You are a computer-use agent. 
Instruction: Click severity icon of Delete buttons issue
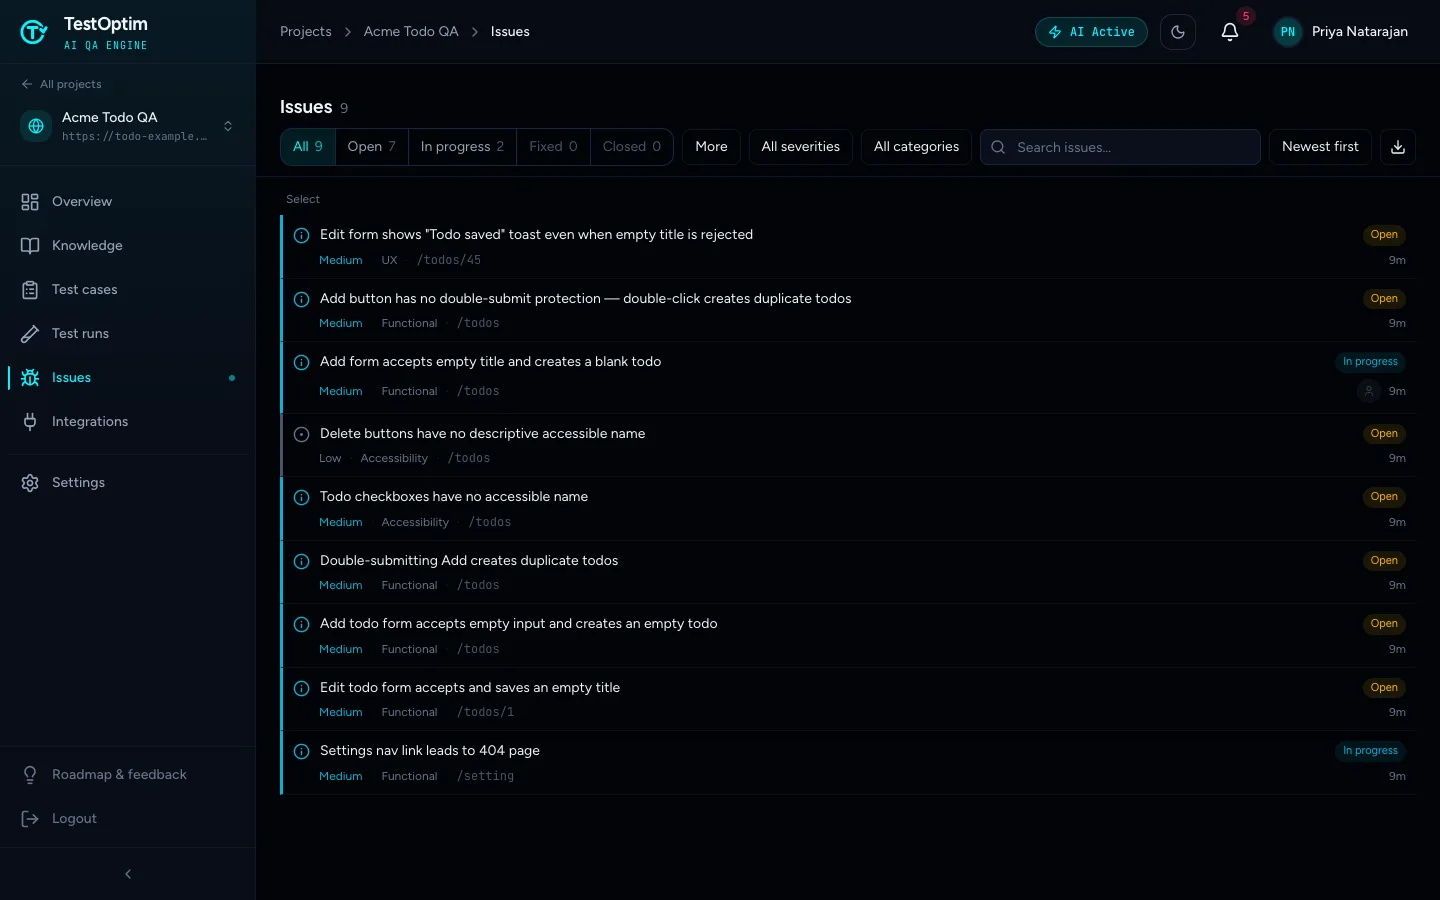point(301,434)
